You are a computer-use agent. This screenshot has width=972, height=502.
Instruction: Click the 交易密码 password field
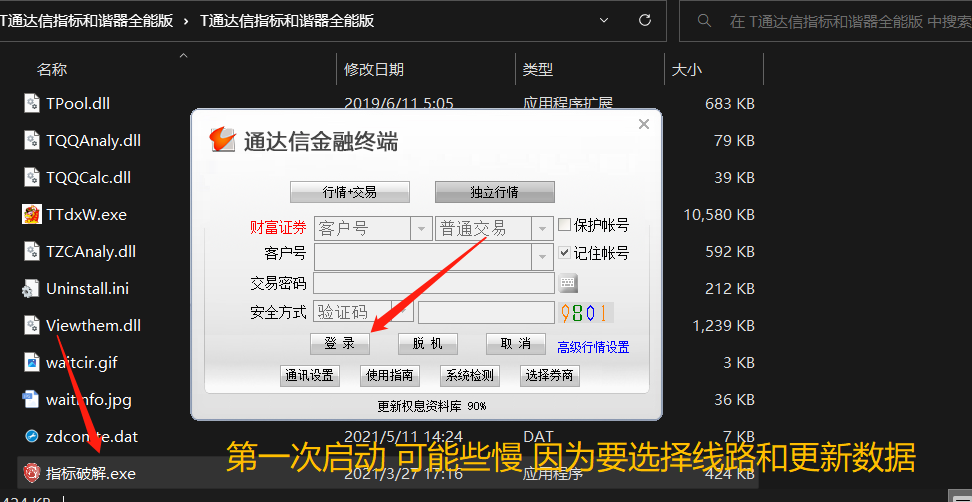434,283
